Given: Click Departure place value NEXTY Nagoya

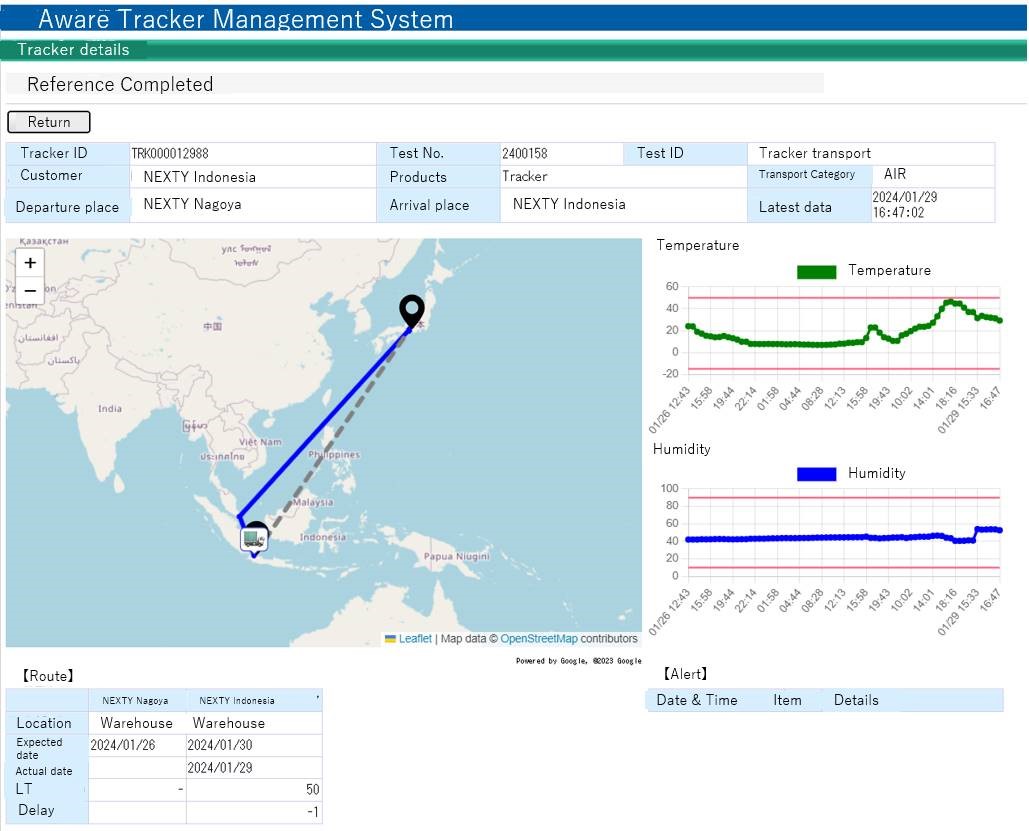Looking at the screenshot, I should pyautogui.click(x=192, y=204).
